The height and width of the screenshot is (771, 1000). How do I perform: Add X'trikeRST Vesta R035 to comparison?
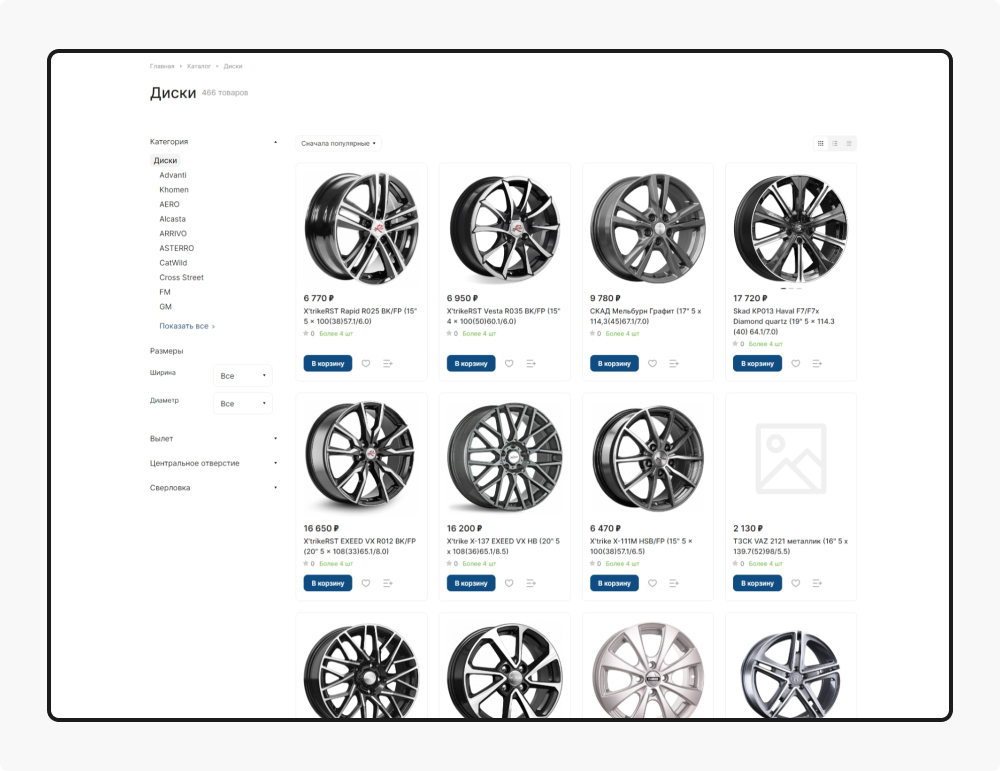(x=531, y=363)
